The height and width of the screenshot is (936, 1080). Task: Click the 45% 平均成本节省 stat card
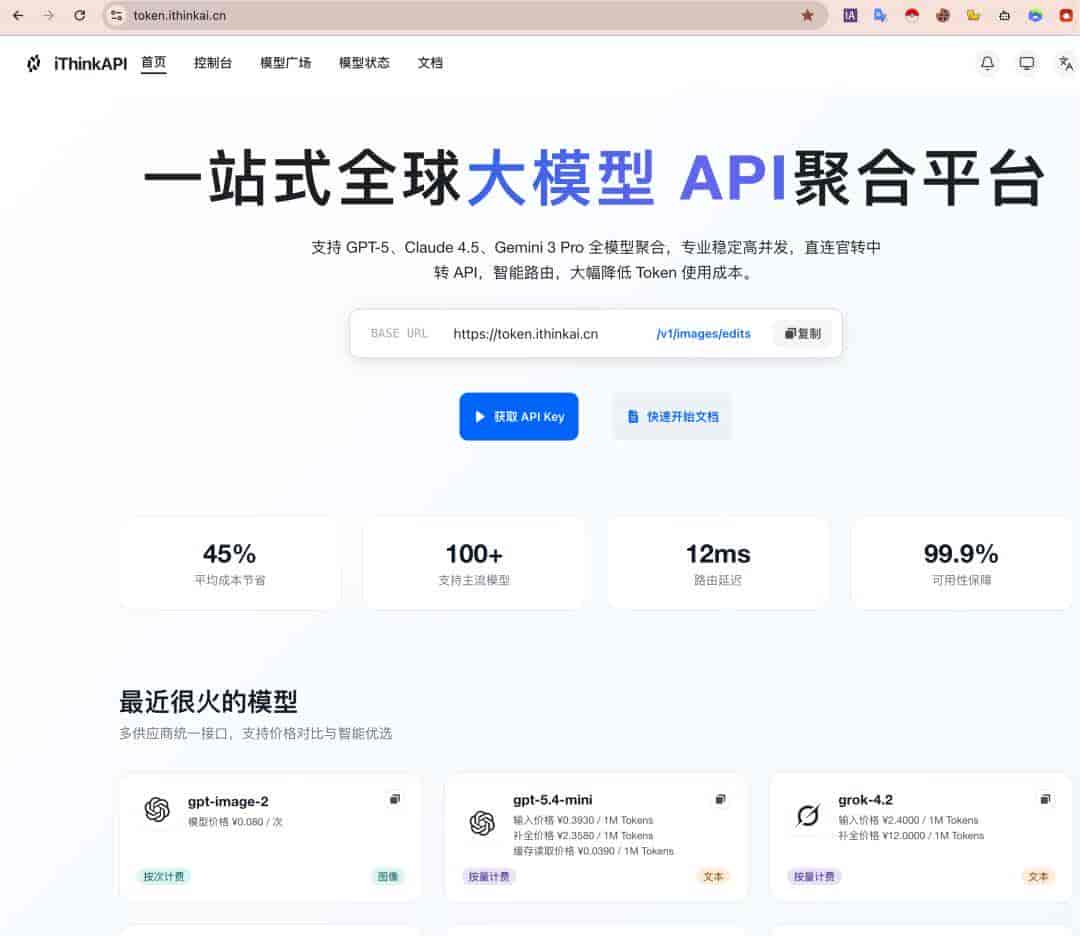229,564
